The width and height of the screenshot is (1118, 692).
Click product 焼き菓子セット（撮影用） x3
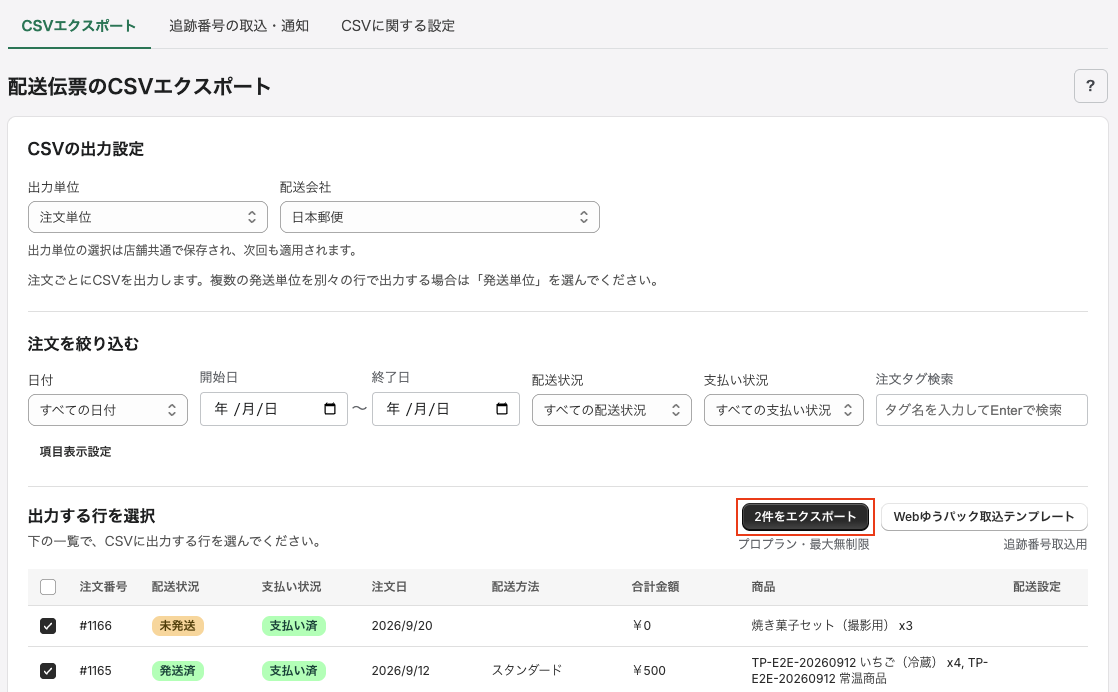[832, 626]
